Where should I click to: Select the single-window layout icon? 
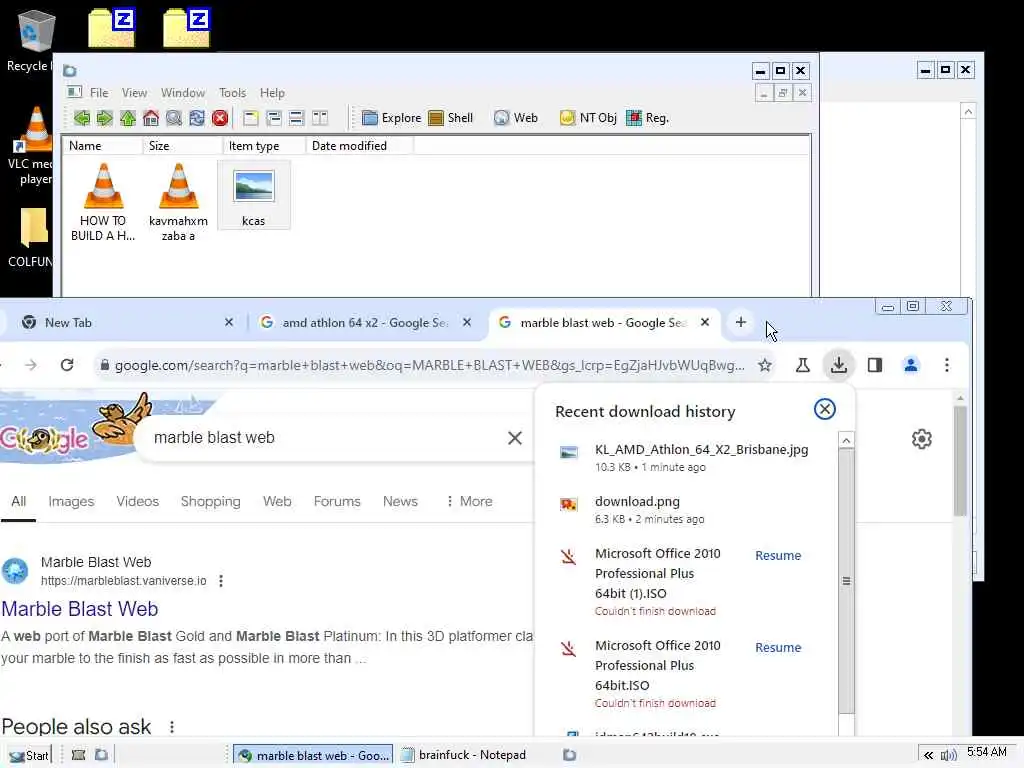tap(251, 118)
